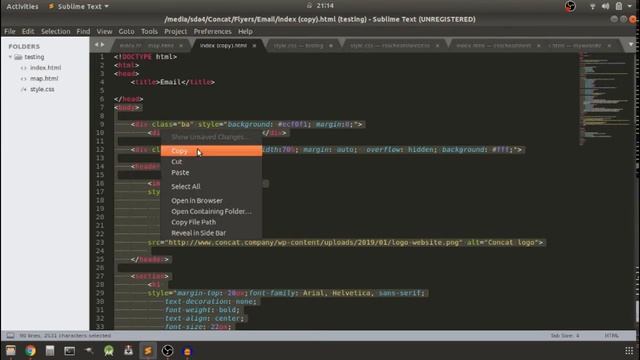The height and width of the screenshot is (360, 640).
Task: Choose Open Containing Folder… menu entry
Action: tap(211, 211)
